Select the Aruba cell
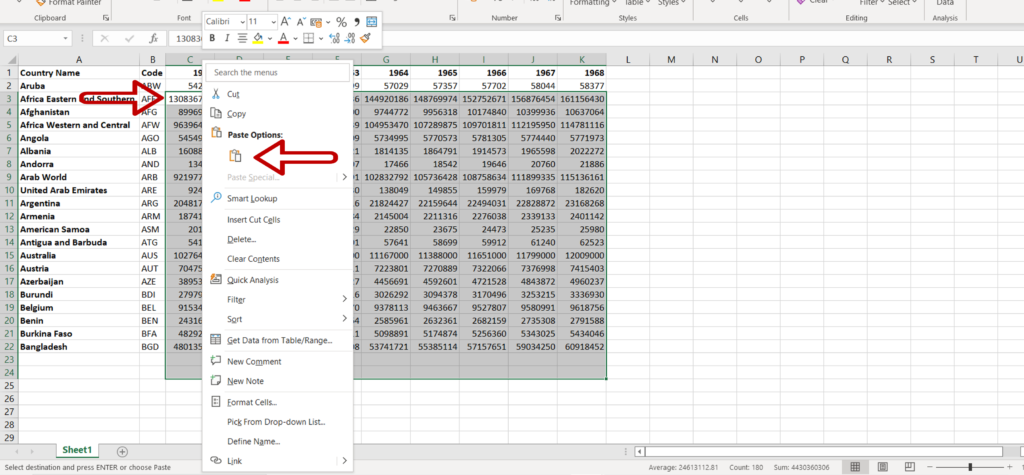Image resolution: width=1024 pixels, height=475 pixels. coord(78,86)
